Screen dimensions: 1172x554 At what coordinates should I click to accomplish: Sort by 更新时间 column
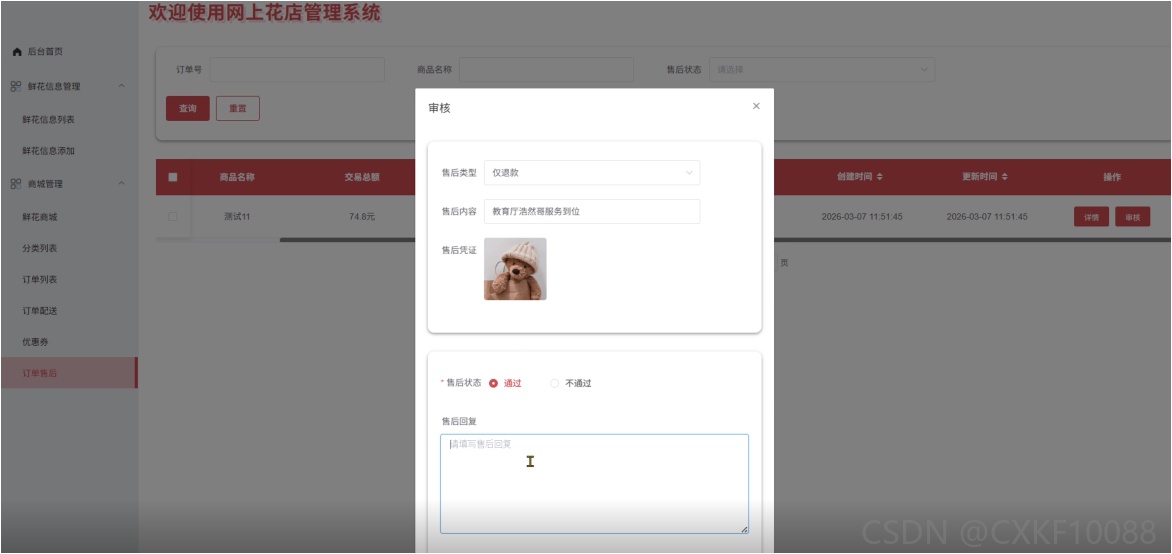985,177
